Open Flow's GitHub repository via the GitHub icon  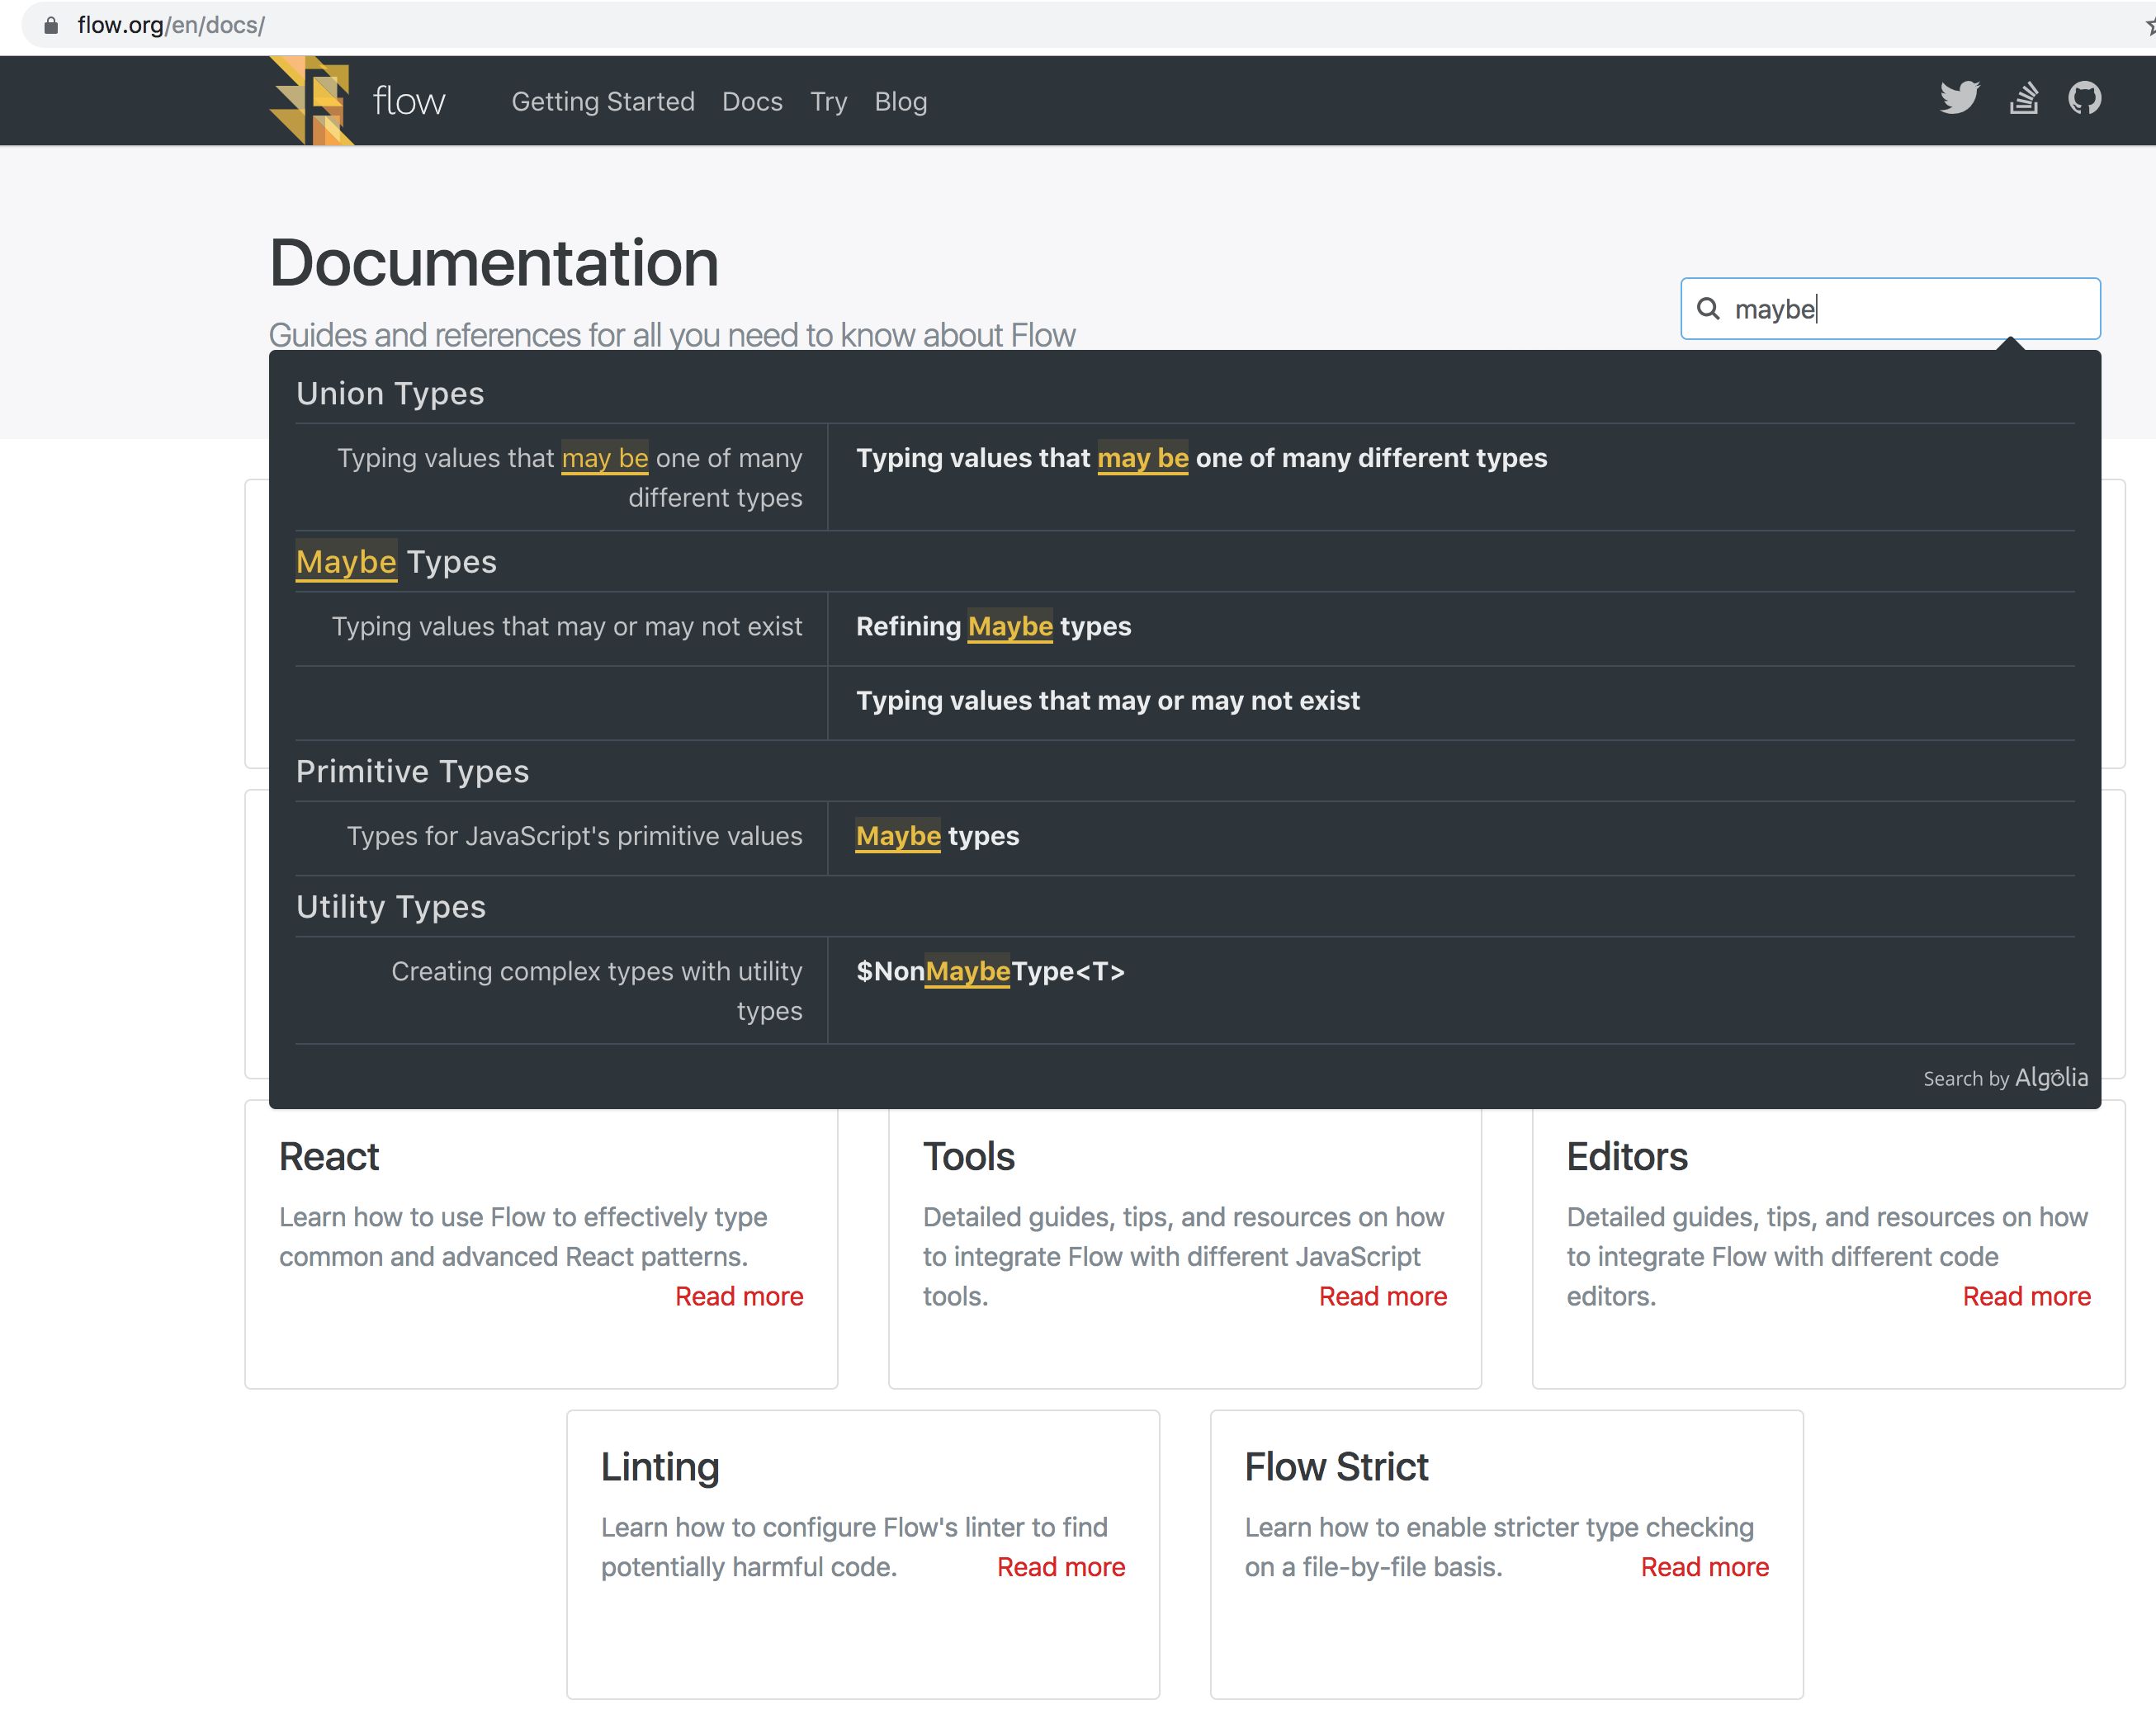[2085, 98]
